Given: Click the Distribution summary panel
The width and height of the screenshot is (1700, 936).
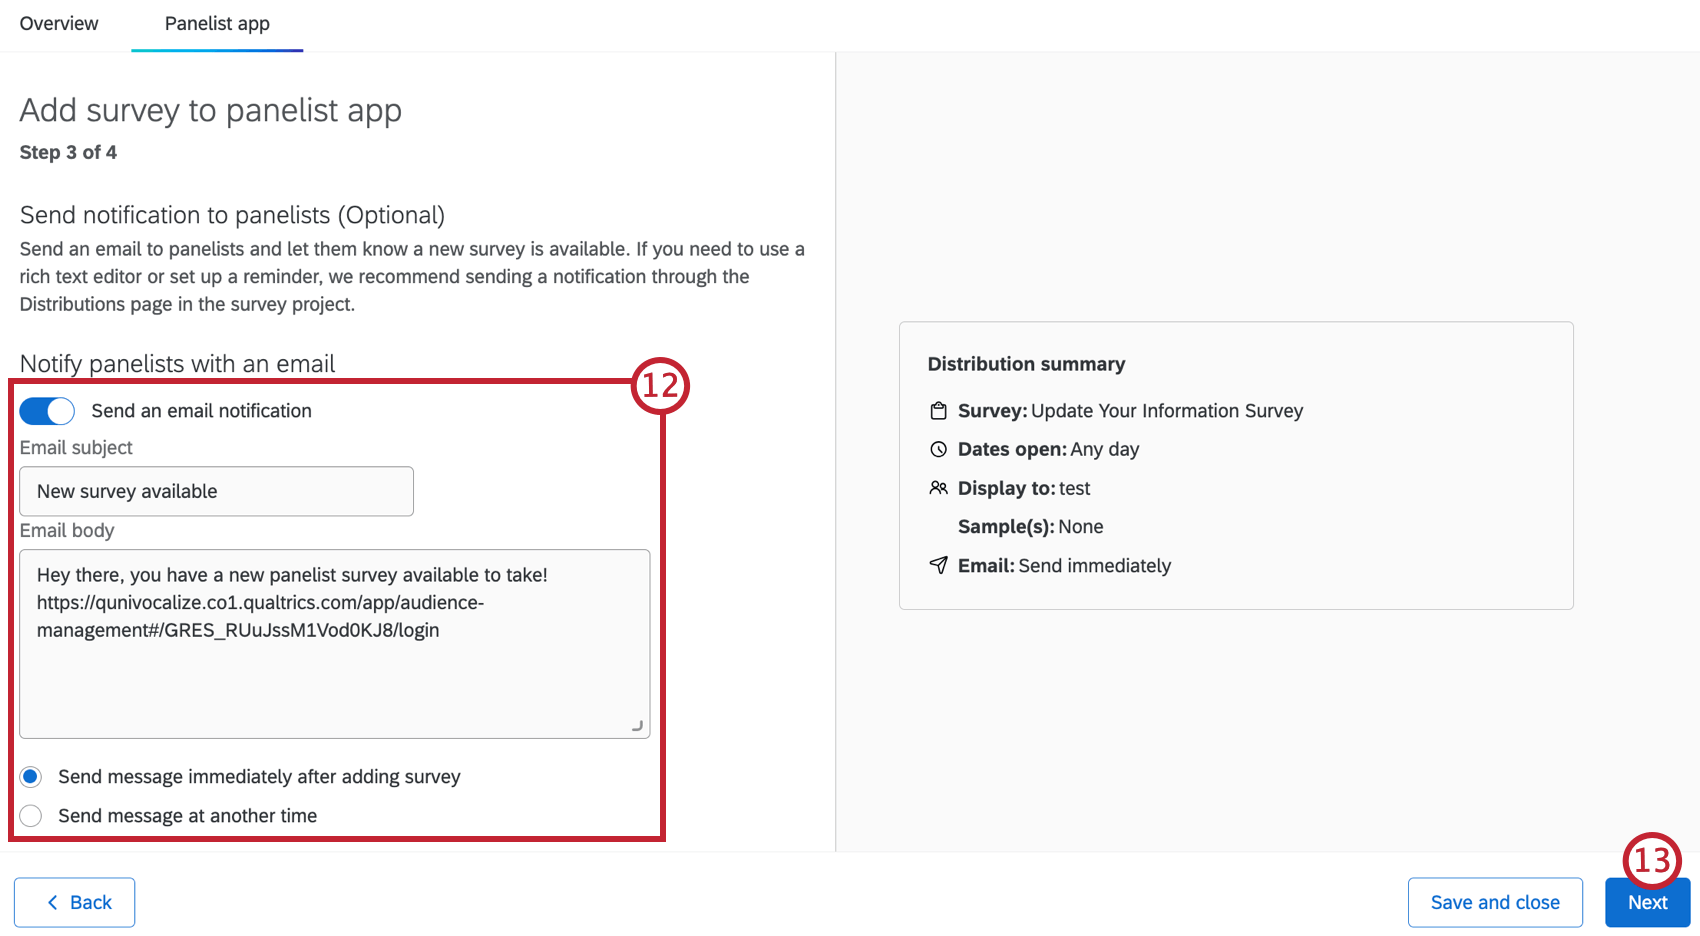Looking at the screenshot, I should [x=1236, y=465].
